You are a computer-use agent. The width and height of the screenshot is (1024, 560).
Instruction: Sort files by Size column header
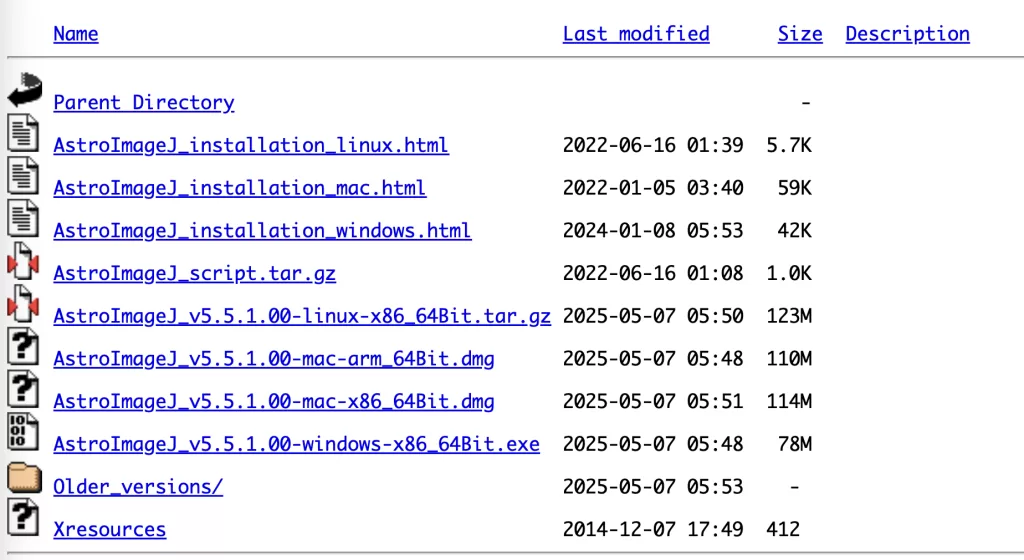800,34
